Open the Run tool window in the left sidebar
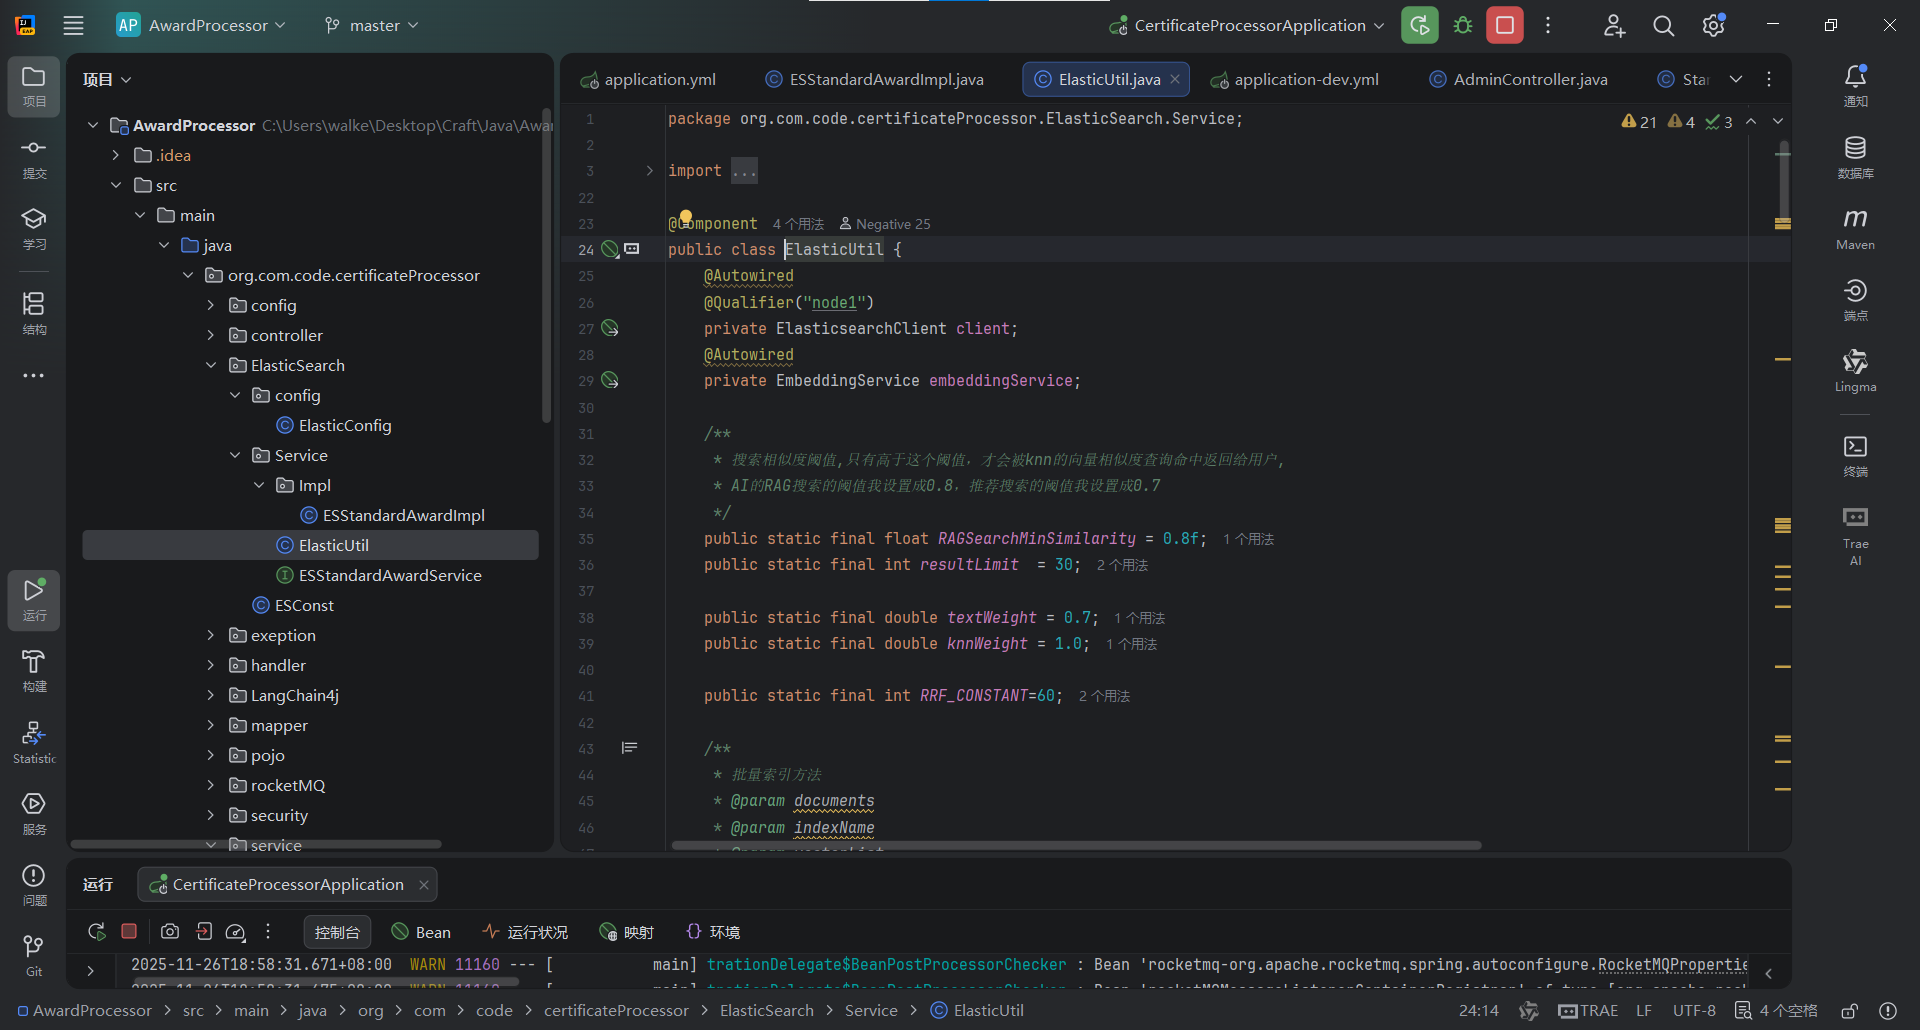This screenshot has width=1920, height=1030. 34,600
